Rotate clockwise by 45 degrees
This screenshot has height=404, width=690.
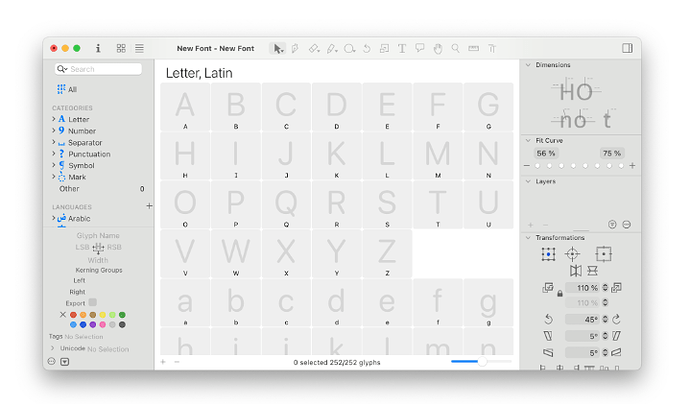(x=615, y=319)
